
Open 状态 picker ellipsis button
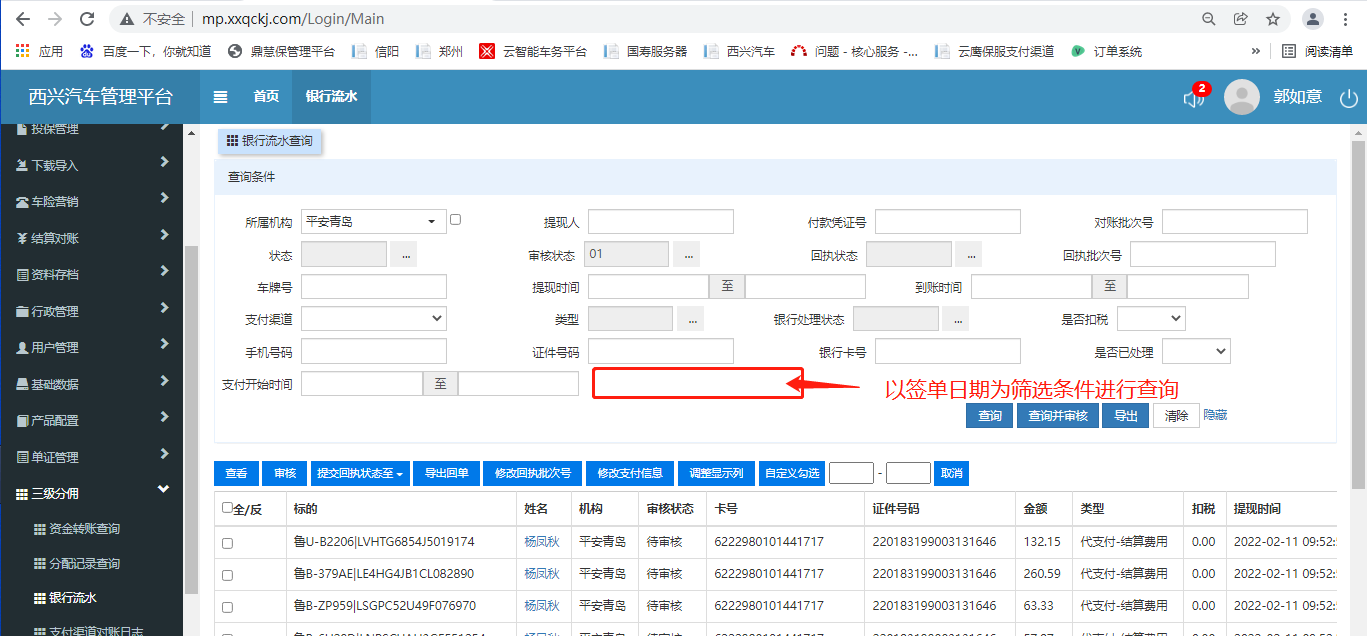tap(403, 254)
